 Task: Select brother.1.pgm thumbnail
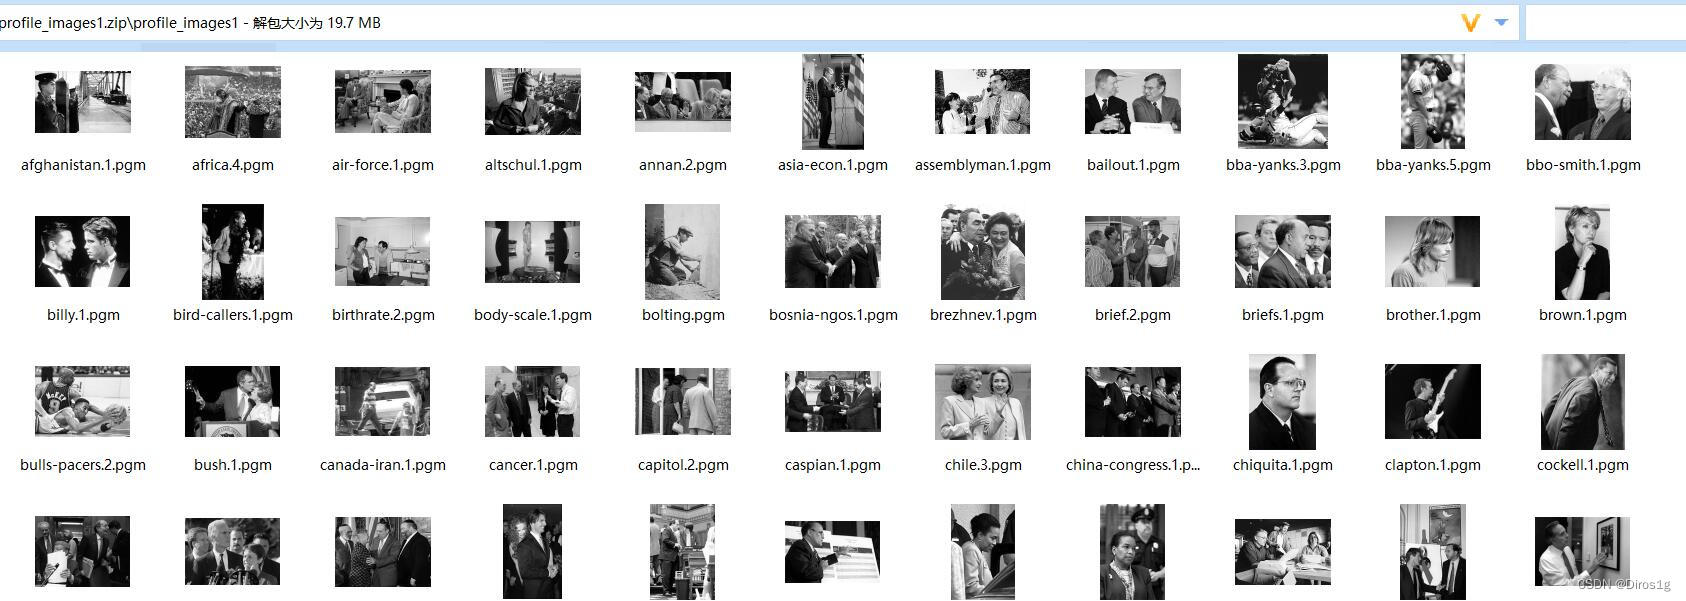point(1433,252)
